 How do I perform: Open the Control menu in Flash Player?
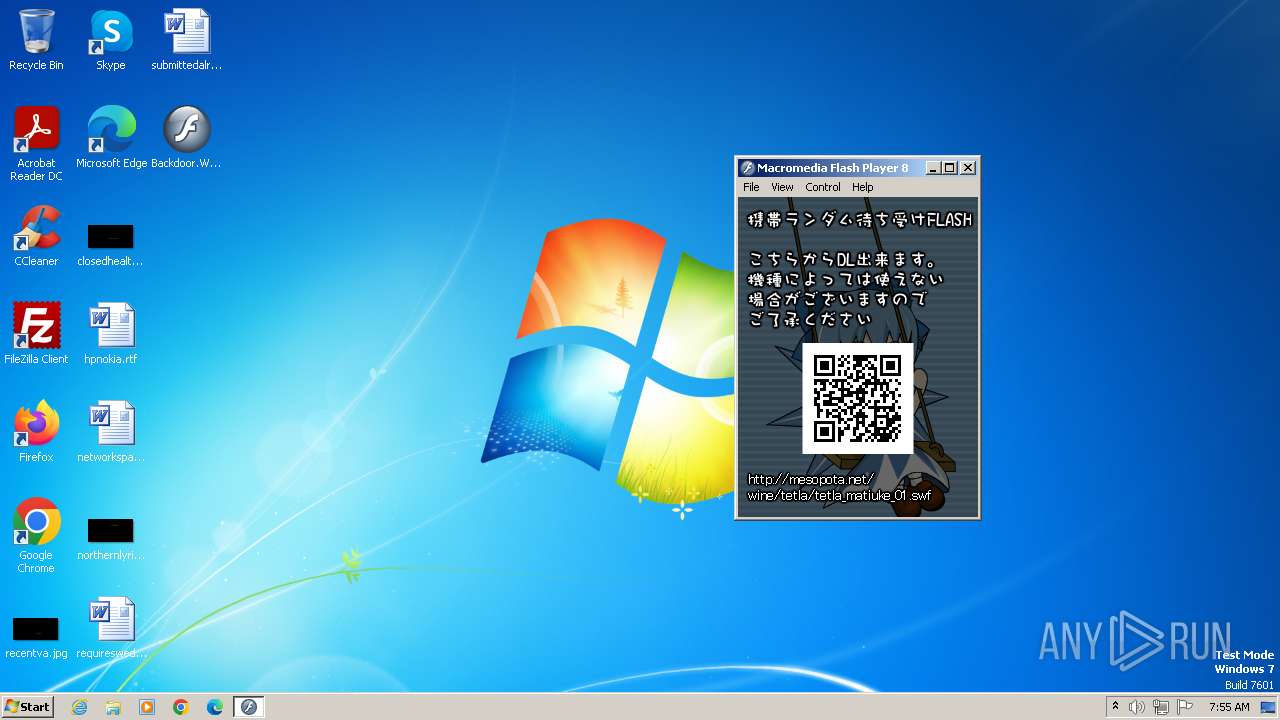coord(823,187)
